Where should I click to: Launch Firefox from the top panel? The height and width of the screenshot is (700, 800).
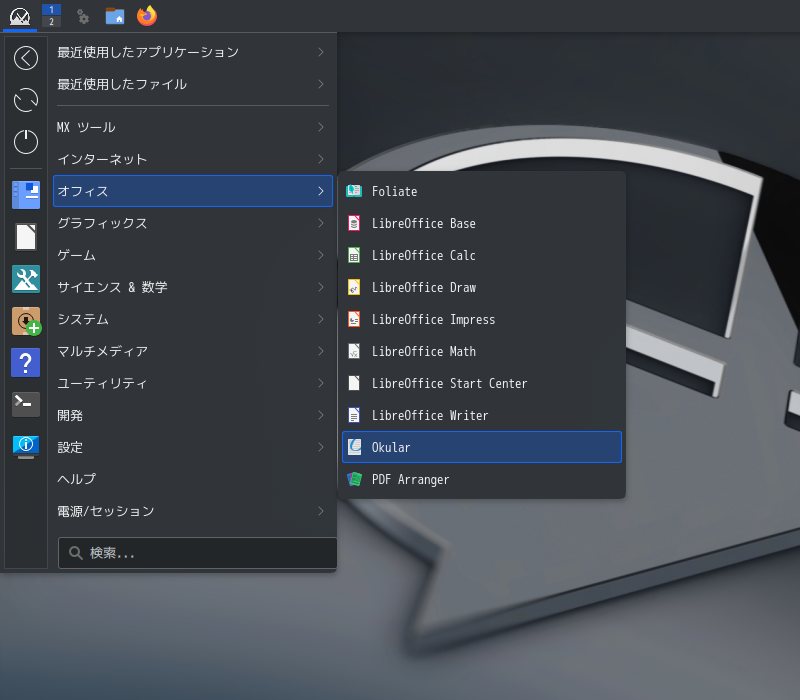(x=147, y=16)
